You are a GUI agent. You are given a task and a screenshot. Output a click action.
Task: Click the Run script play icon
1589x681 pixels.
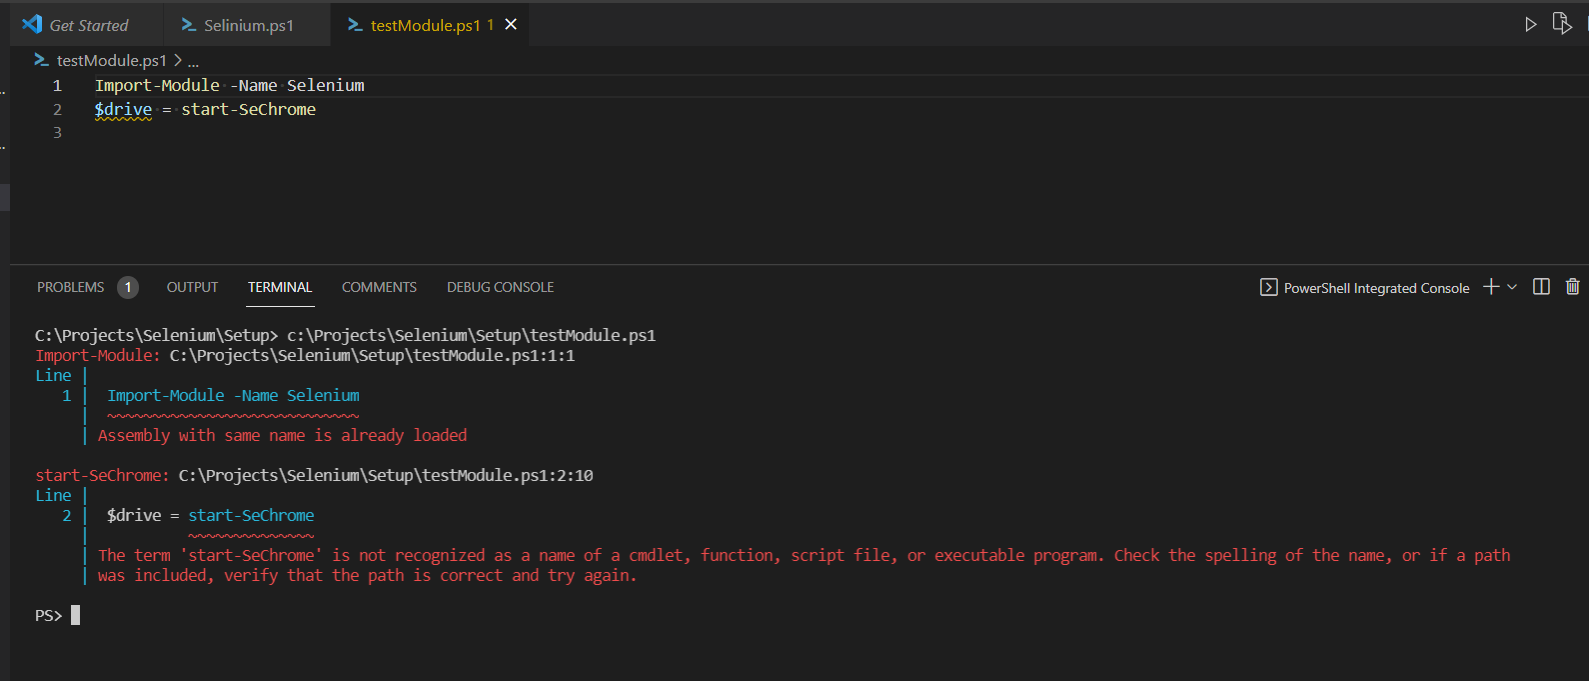point(1531,24)
